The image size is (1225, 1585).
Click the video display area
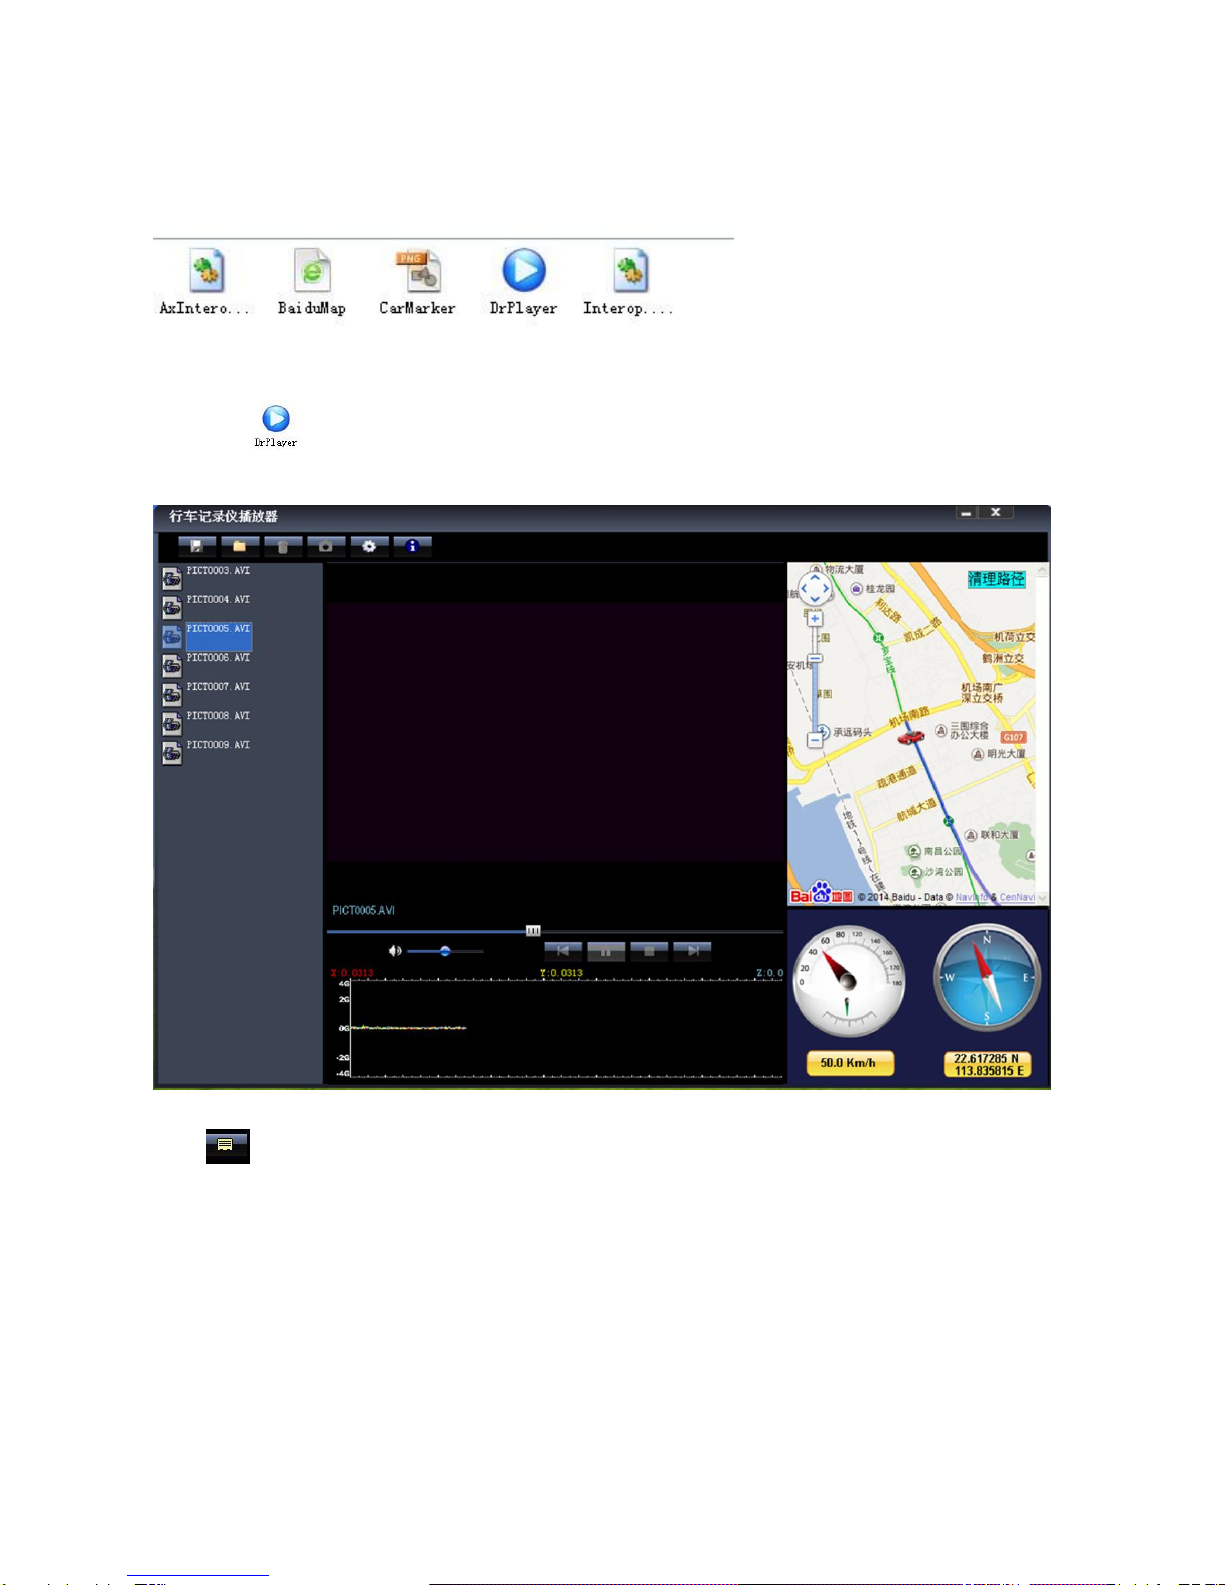[555, 731]
